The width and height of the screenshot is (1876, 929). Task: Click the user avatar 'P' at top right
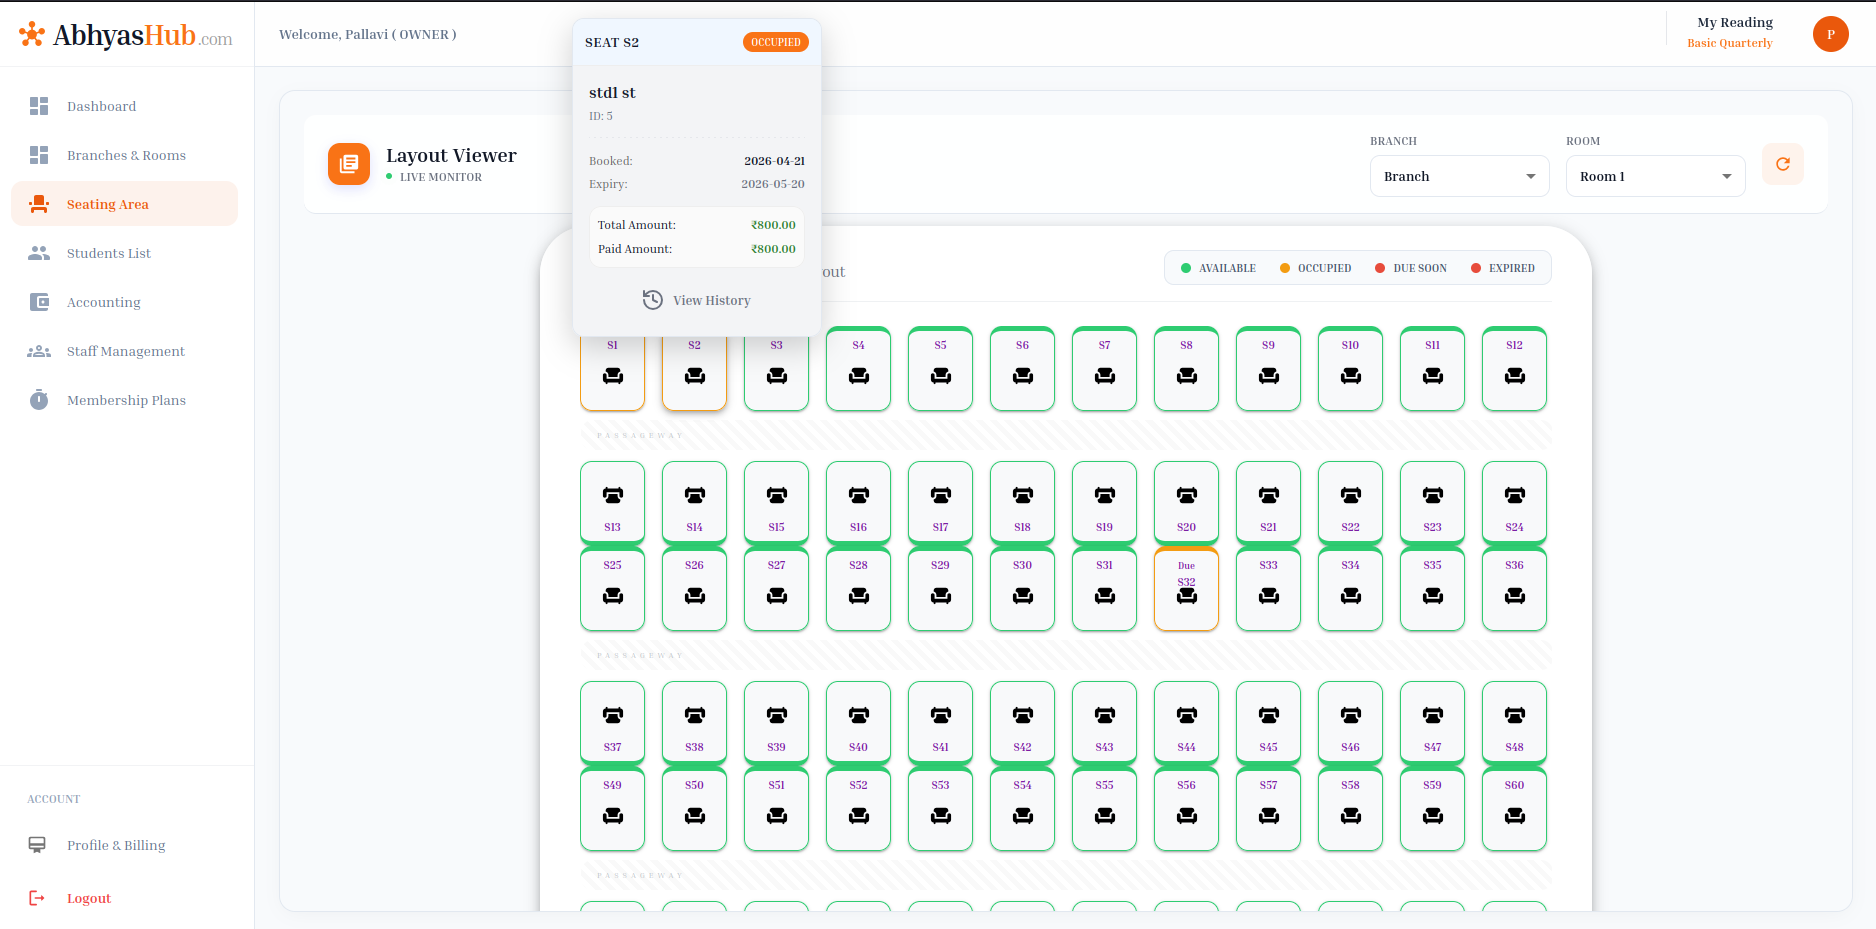tap(1830, 34)
